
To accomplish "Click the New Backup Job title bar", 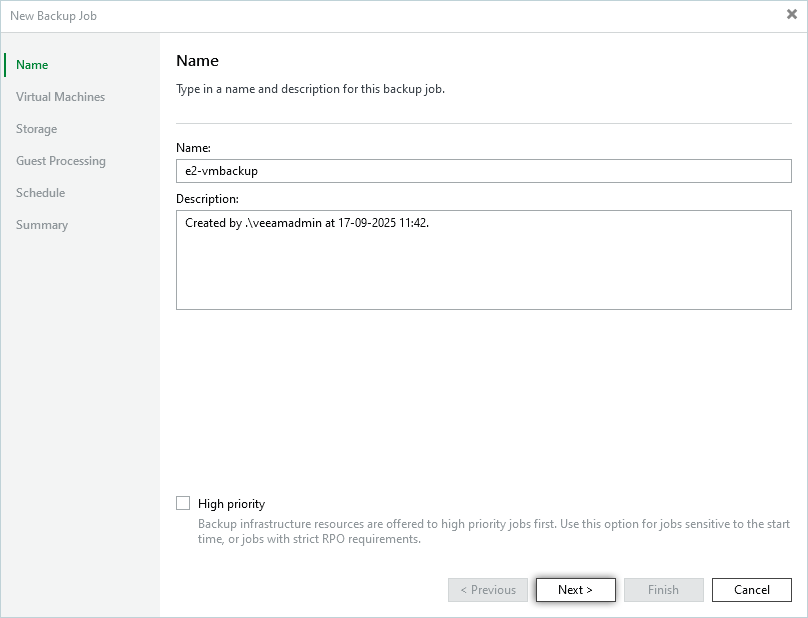I will 300,16.
